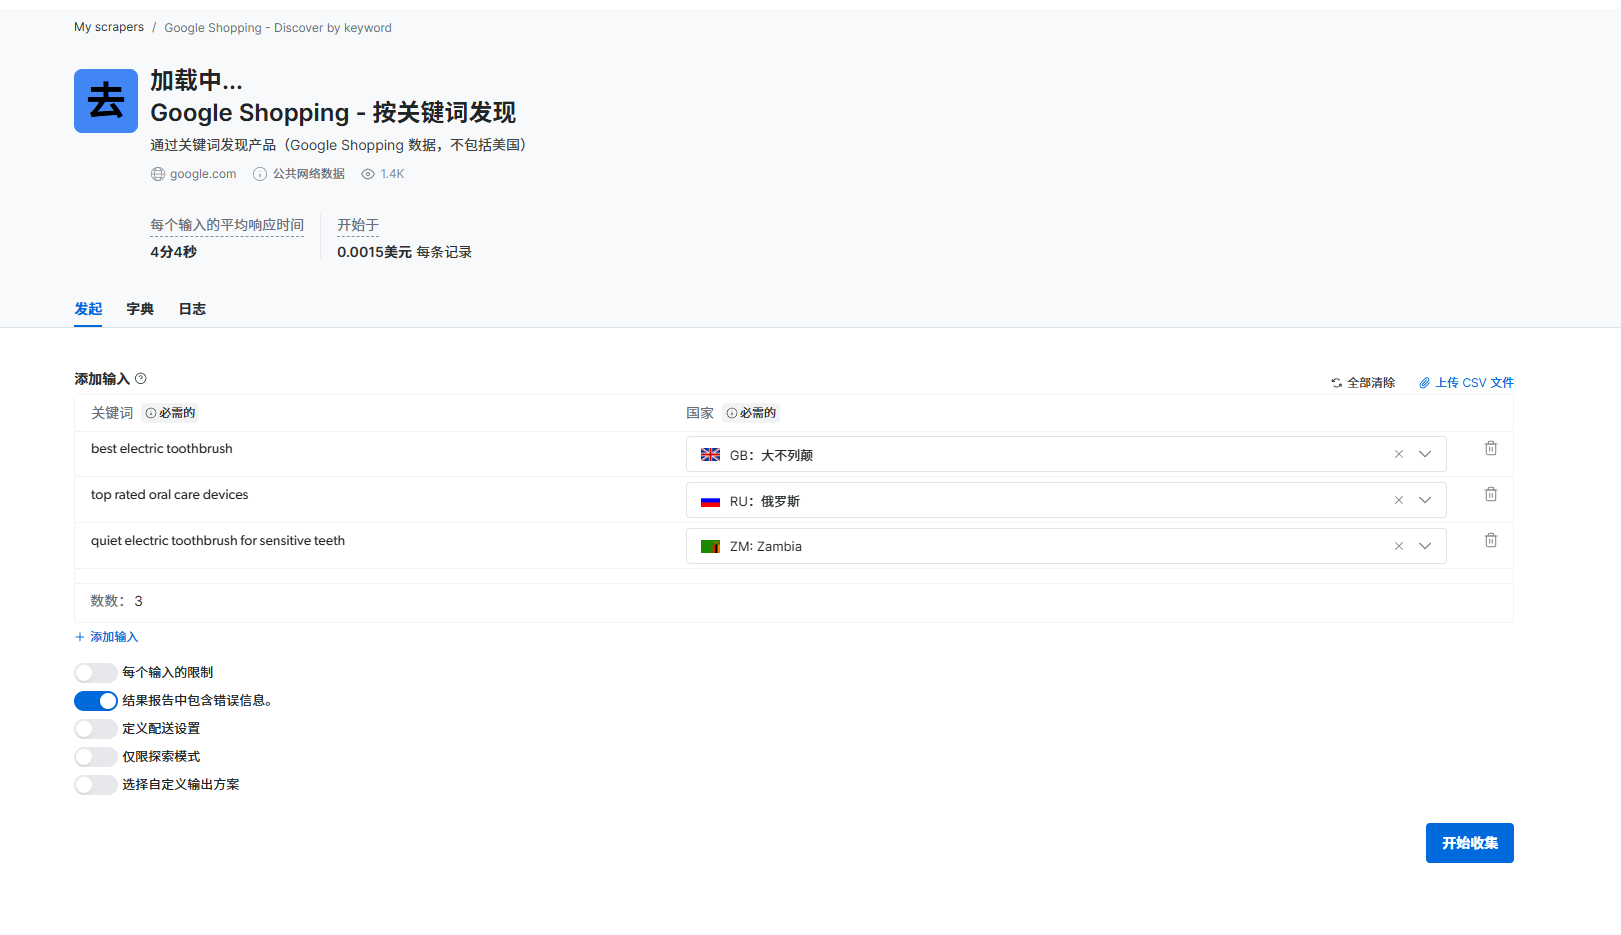Open the help icon beside 添加输入
The width and height of the screenshot is (1621, 935).
pyautogui.click(x=141, y=378)
